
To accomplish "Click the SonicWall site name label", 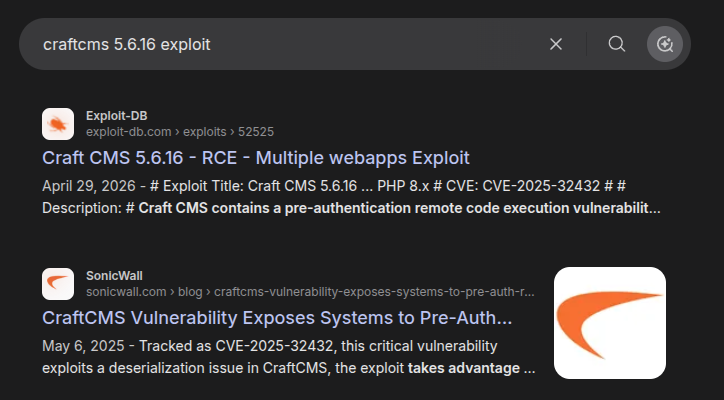I will (114, 276).
